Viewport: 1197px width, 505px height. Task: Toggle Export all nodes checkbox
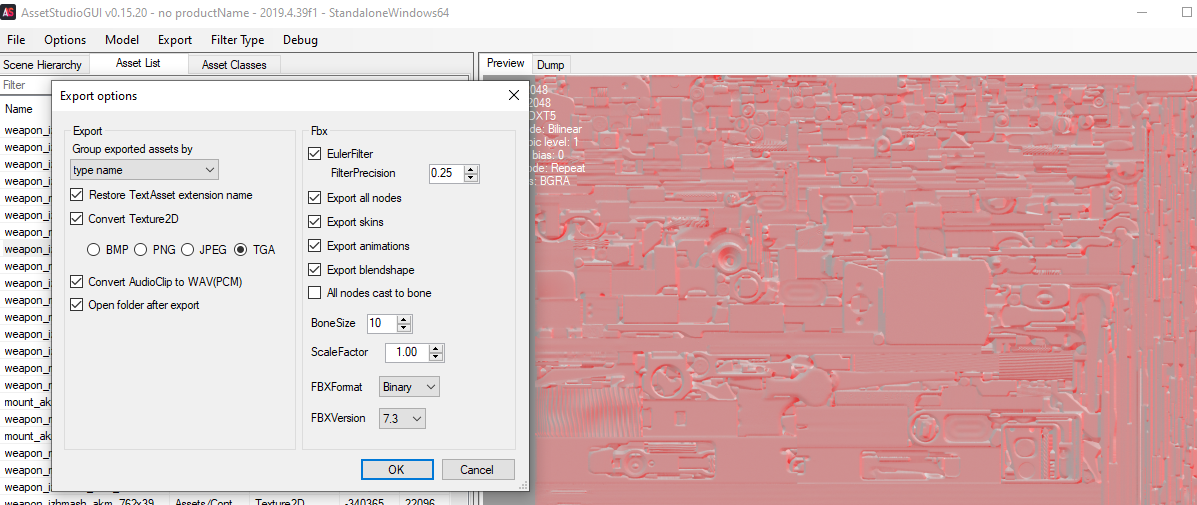click(315, 198)
